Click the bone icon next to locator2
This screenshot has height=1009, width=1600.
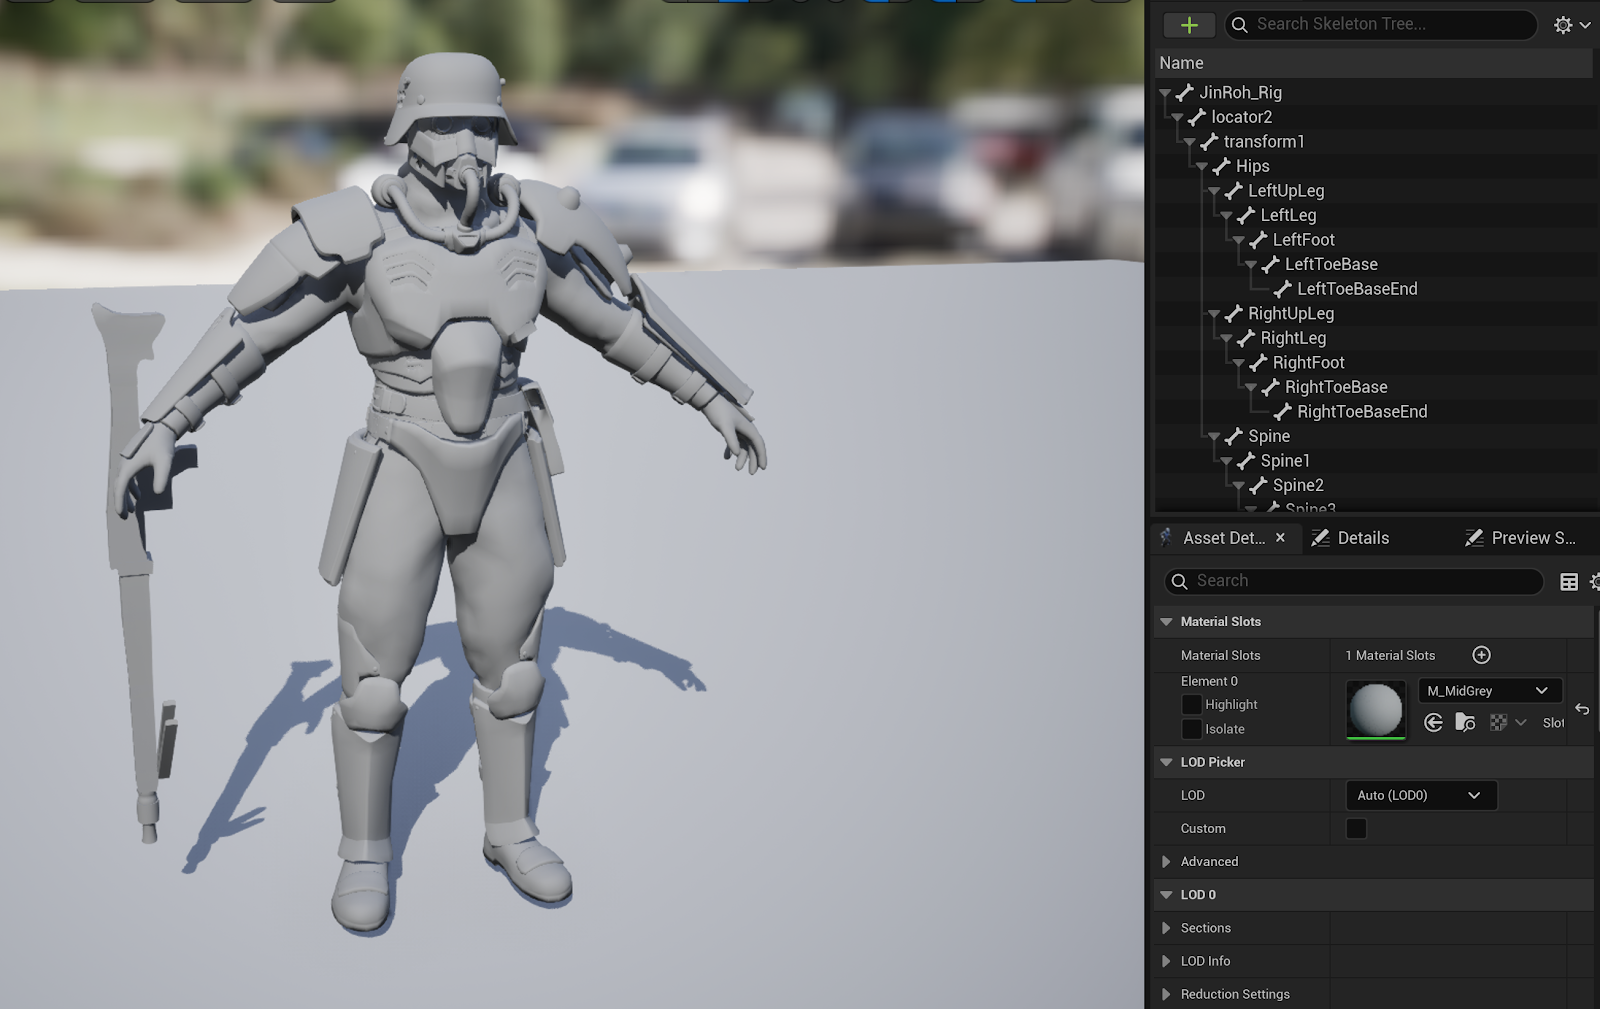click(x=1197, y=117)
